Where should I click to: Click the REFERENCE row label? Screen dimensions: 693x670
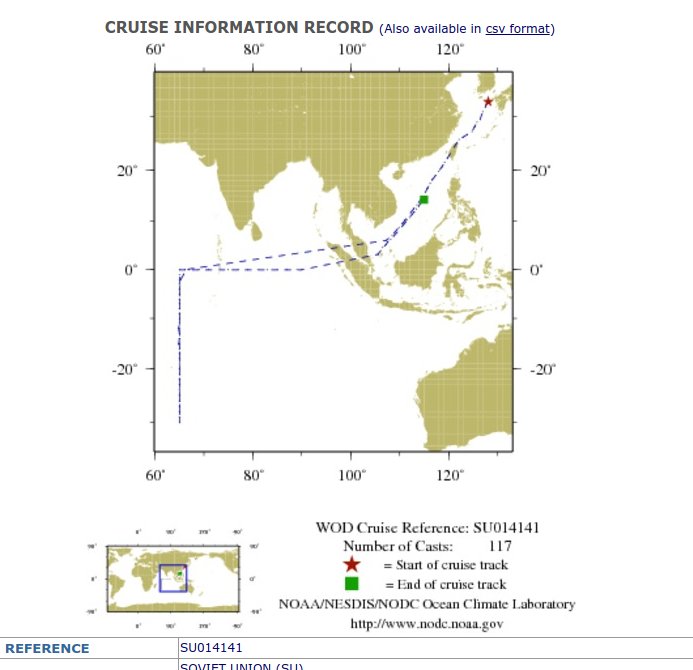(47, 648)
